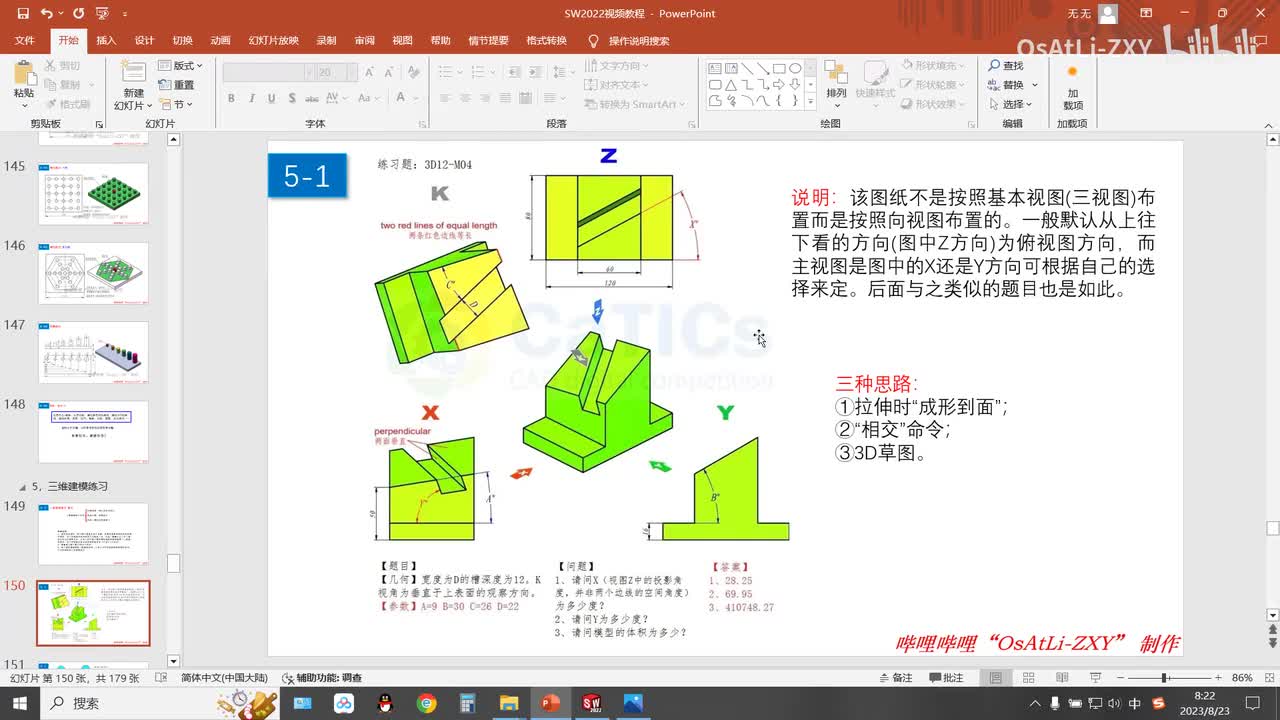This screenshot has height=720, width=1280.
Task: Select the rectangle shape in the shapes gallery
Action: (x=779, y=69)
